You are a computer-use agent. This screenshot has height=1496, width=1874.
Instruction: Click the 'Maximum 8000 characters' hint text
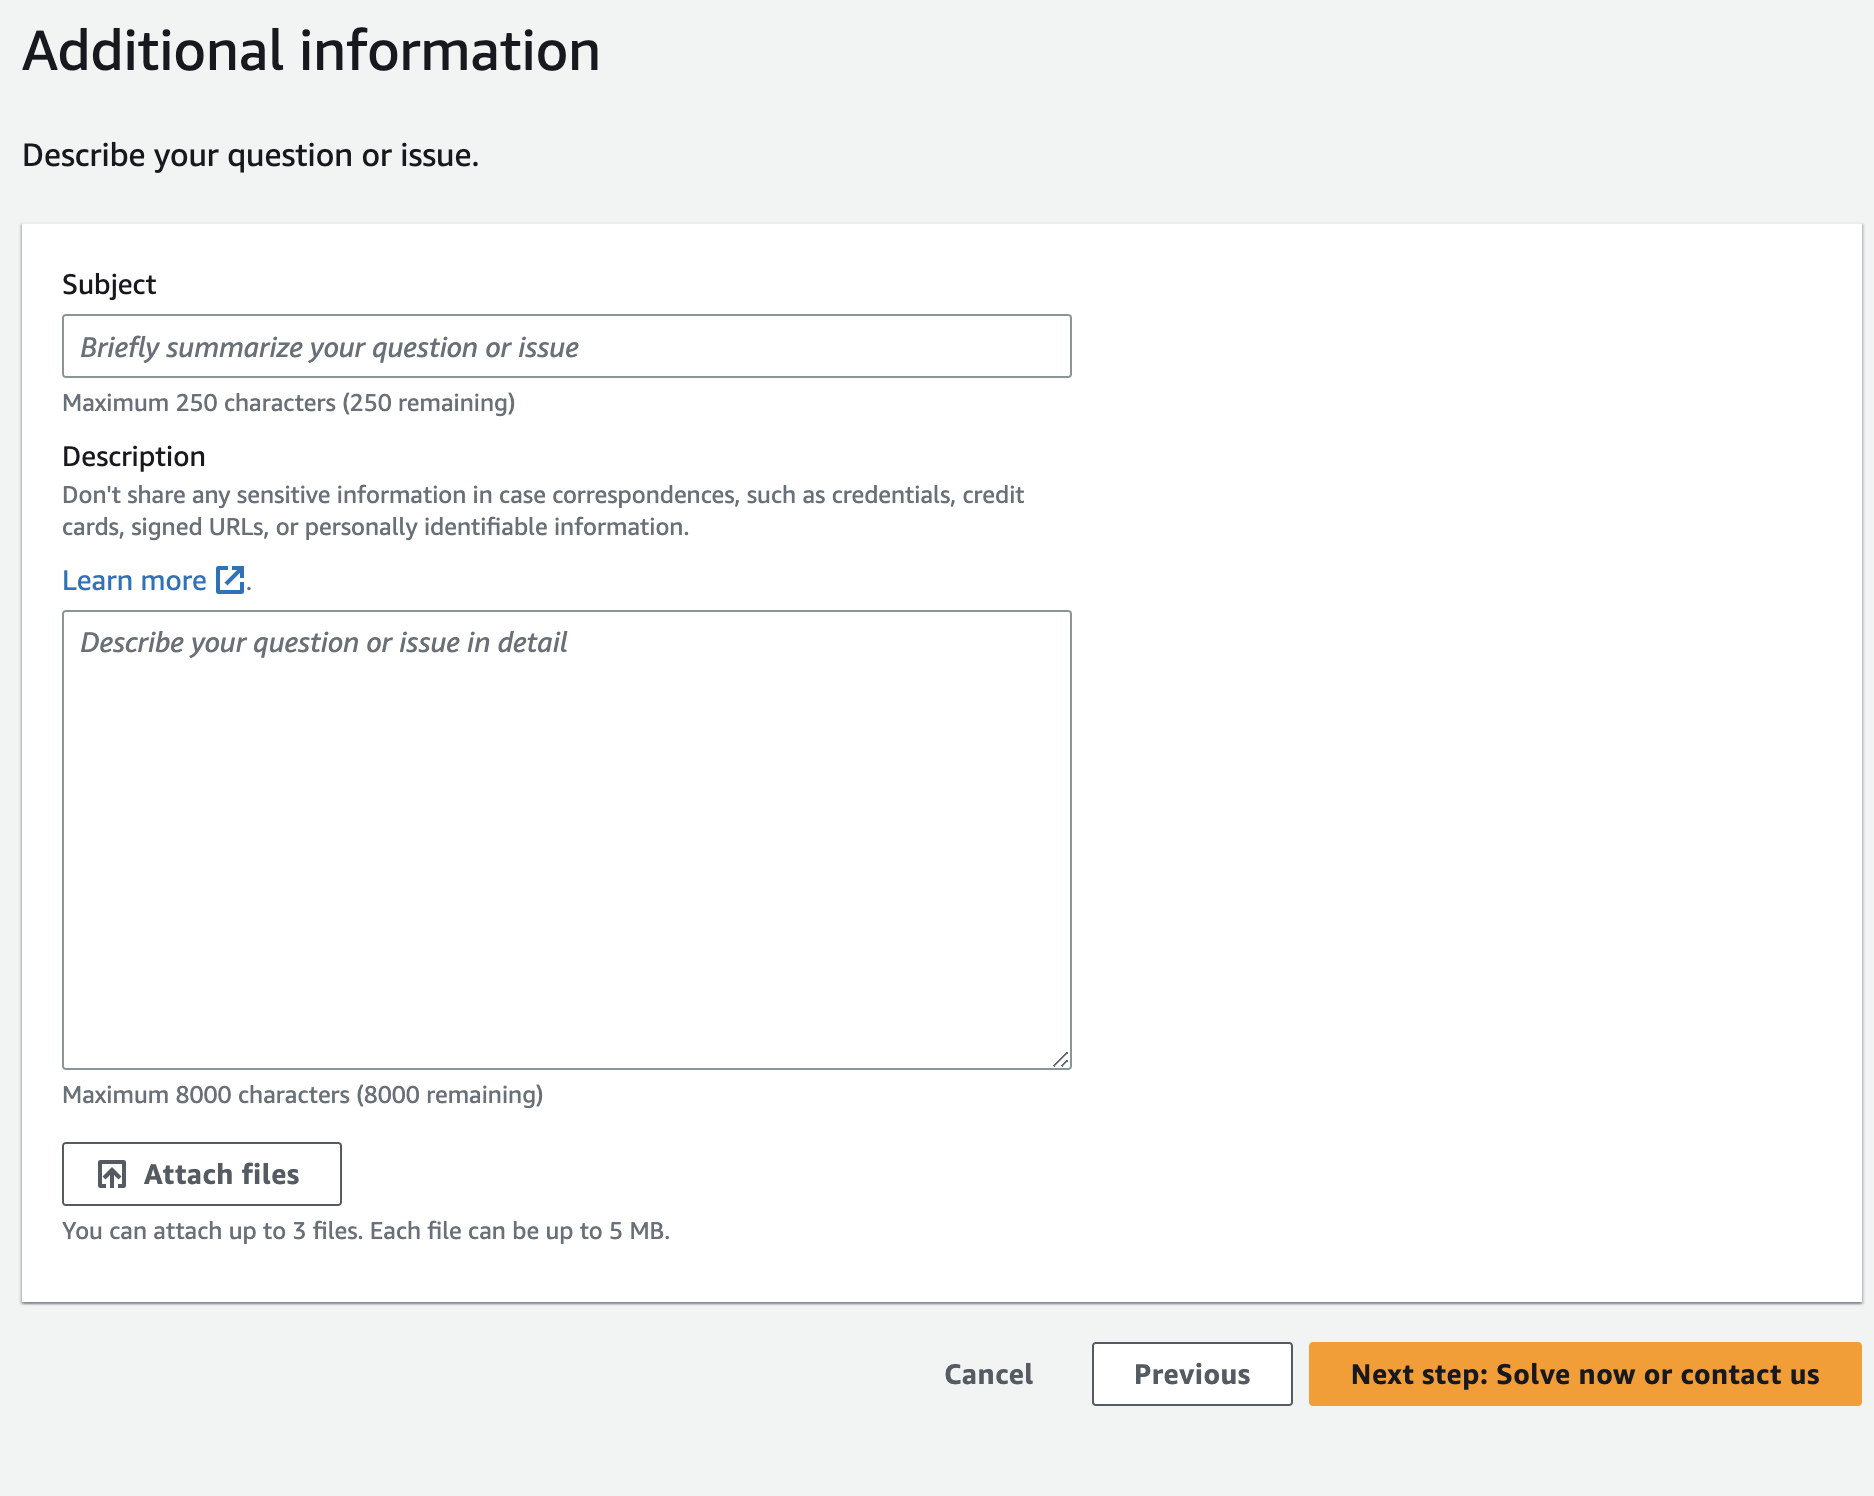(207, 1095)
